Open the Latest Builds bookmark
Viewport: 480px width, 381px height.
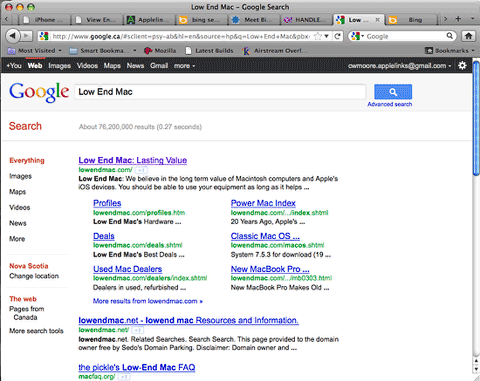click(209, 51)
